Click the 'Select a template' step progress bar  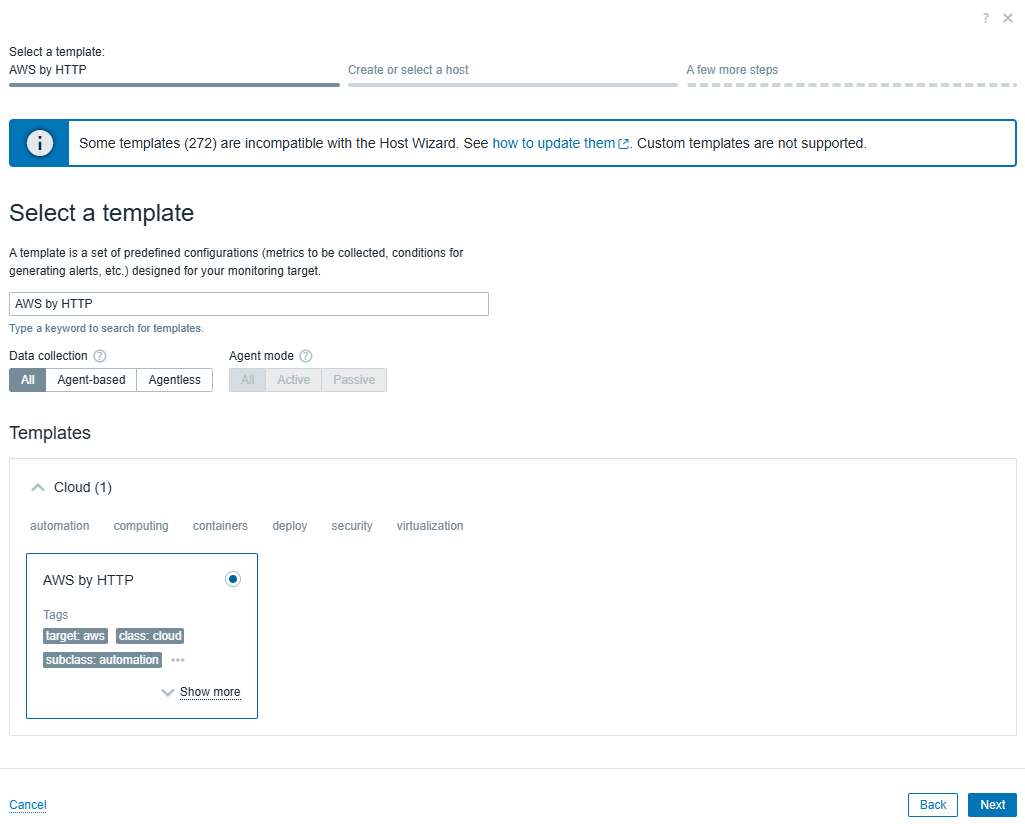175,85
